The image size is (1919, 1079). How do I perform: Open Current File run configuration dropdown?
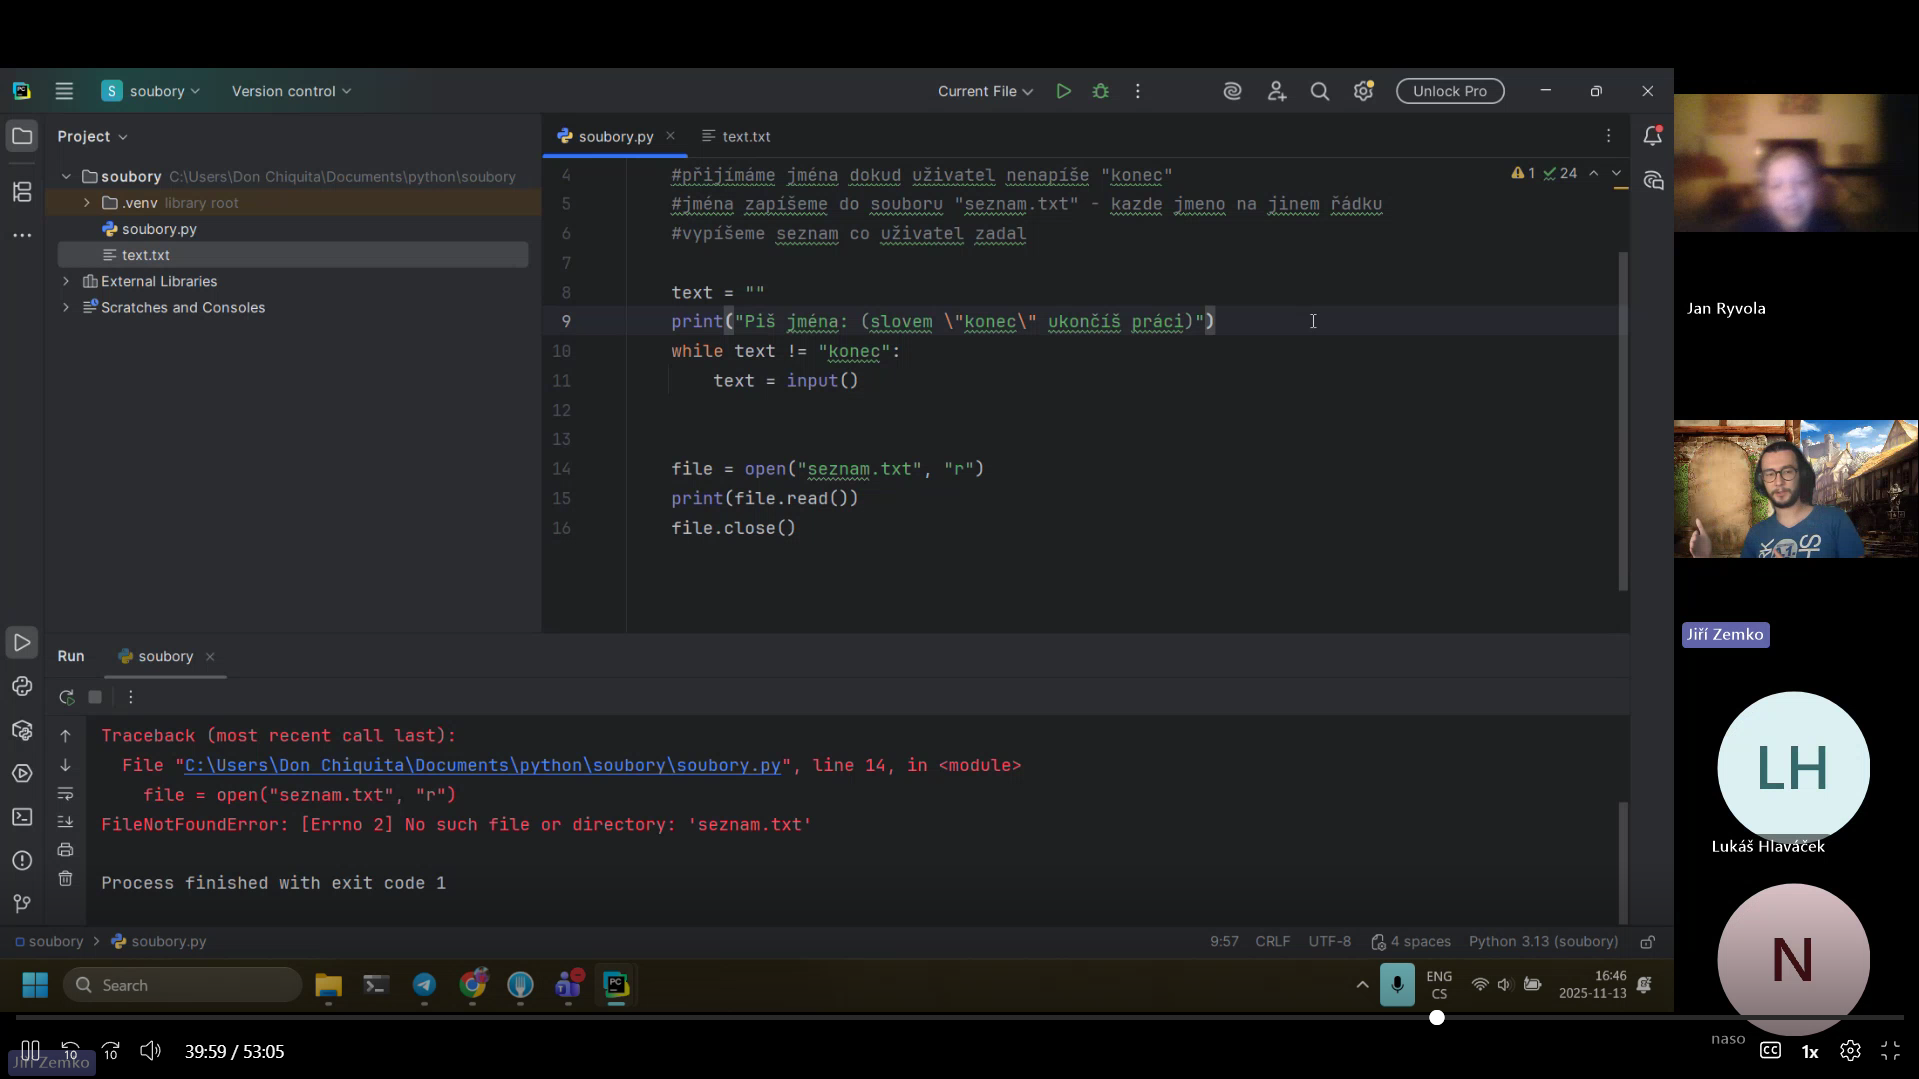click(x=985, y=91)
